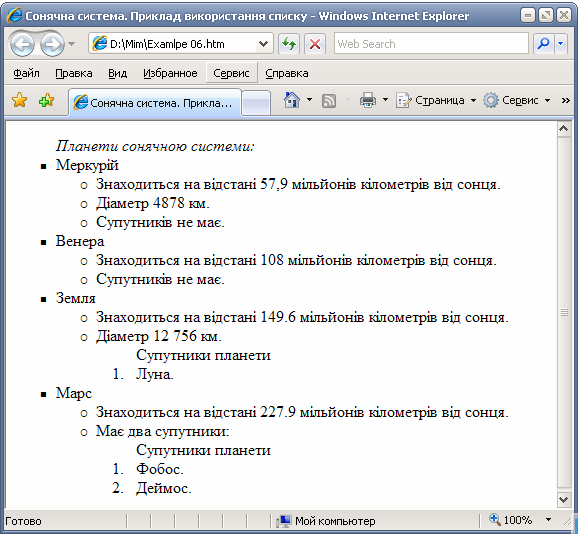Image resolution: width=578 pixels, height=534 pixels.
Task: Refresh the page with the green arrows icon
Action: pyautogui.click(x=289, y=44)
